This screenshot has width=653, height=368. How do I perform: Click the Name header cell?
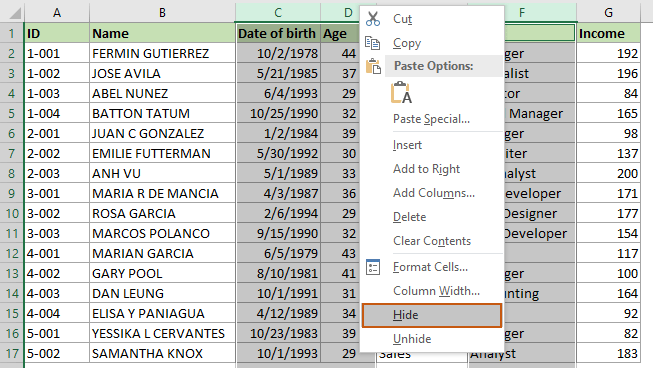[x=162, y=33]
